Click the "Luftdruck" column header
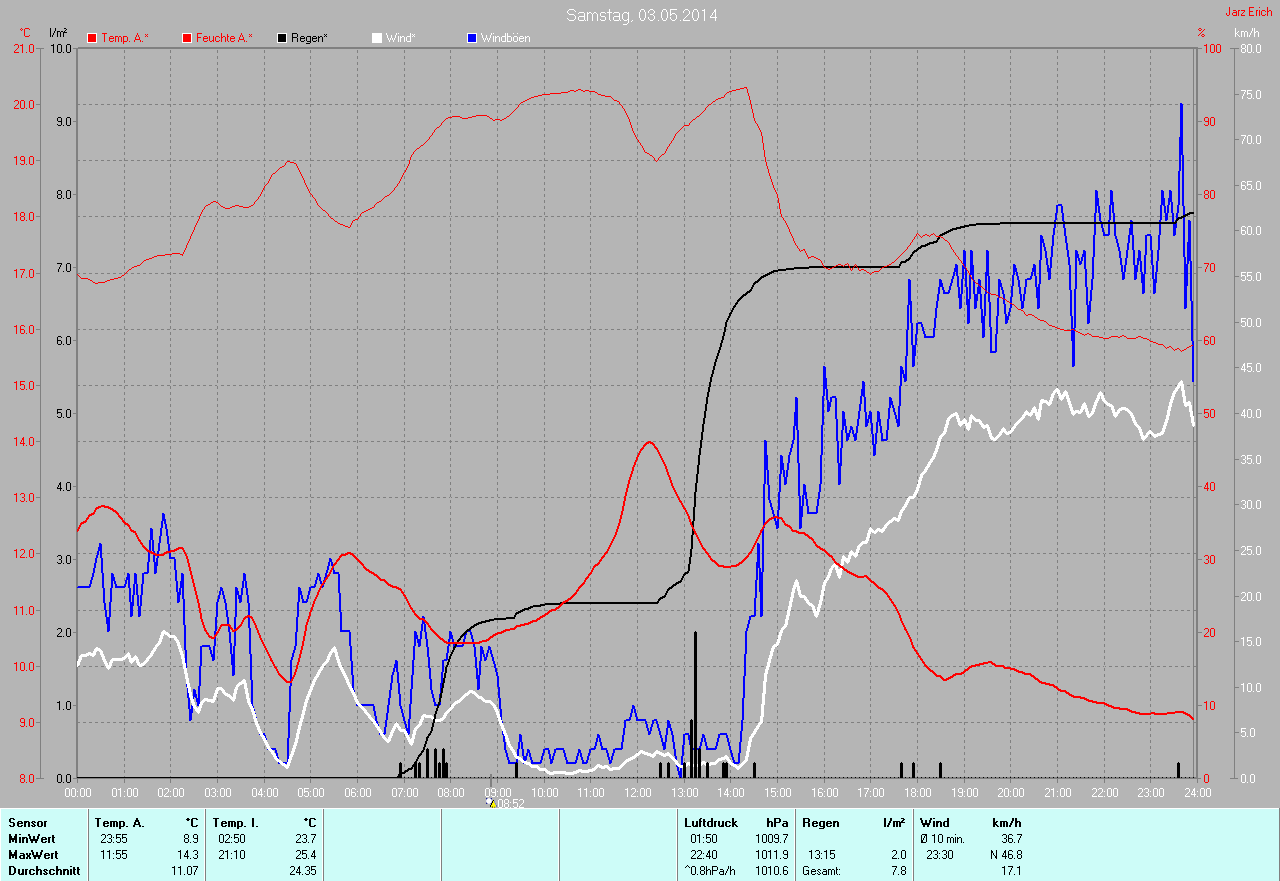Screen dimensions: 1280x881 coord(711,823)
